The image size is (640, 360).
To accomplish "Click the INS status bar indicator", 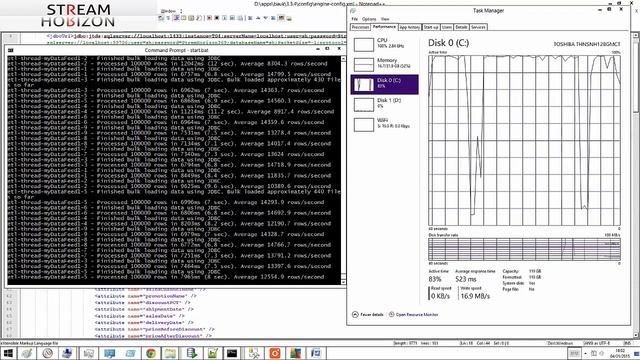I will 627,343.
